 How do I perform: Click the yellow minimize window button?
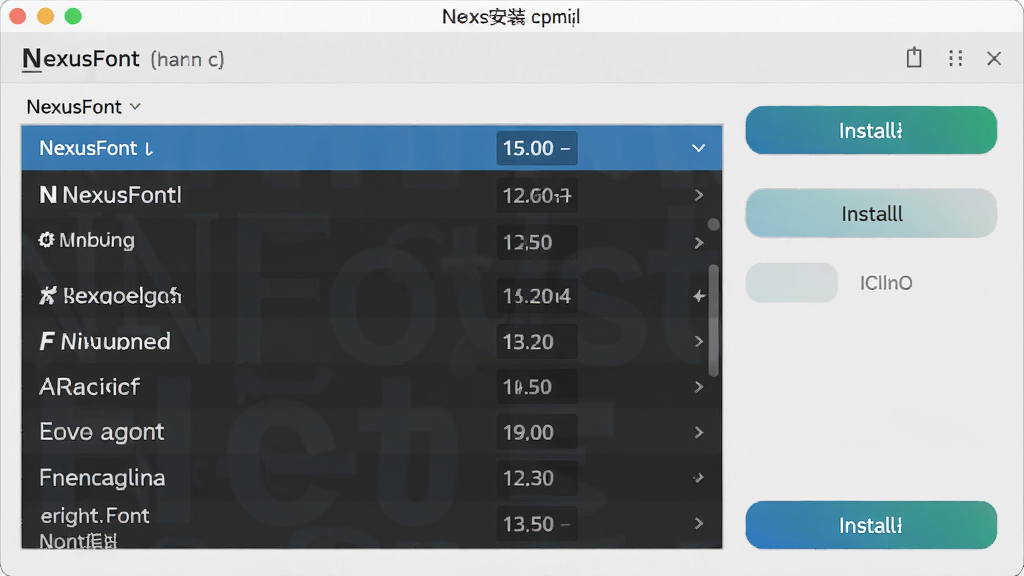[x=45, y=16]
